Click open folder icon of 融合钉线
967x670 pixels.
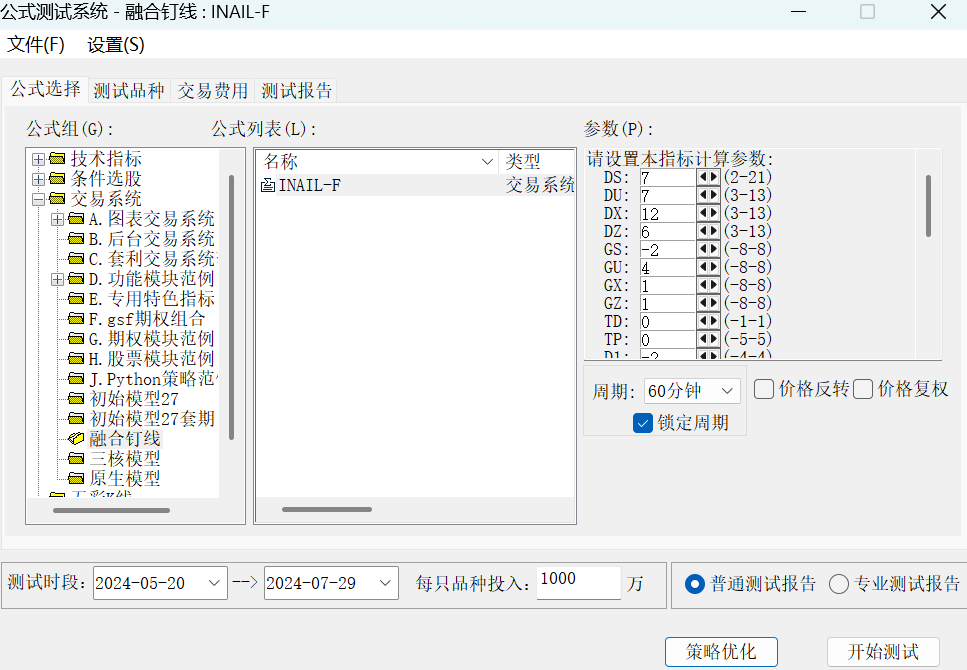point(76,438)
